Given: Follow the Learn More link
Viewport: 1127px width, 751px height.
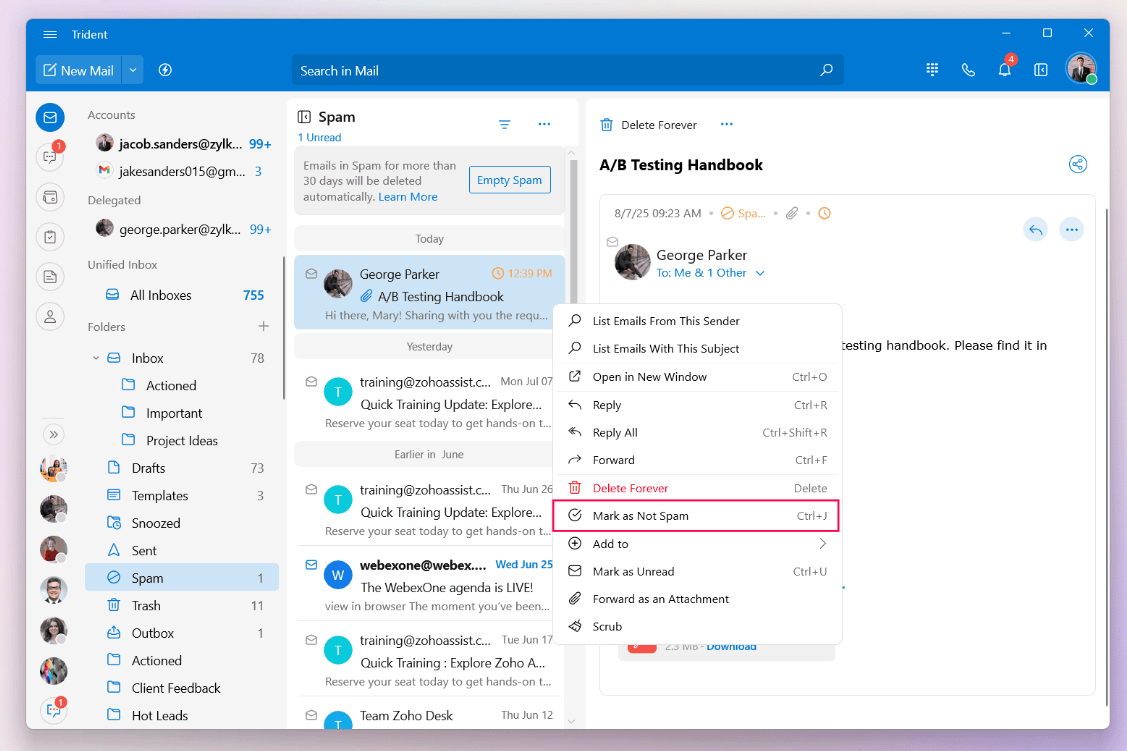Looking at the screenshot, I should click(x=408, y=197).
